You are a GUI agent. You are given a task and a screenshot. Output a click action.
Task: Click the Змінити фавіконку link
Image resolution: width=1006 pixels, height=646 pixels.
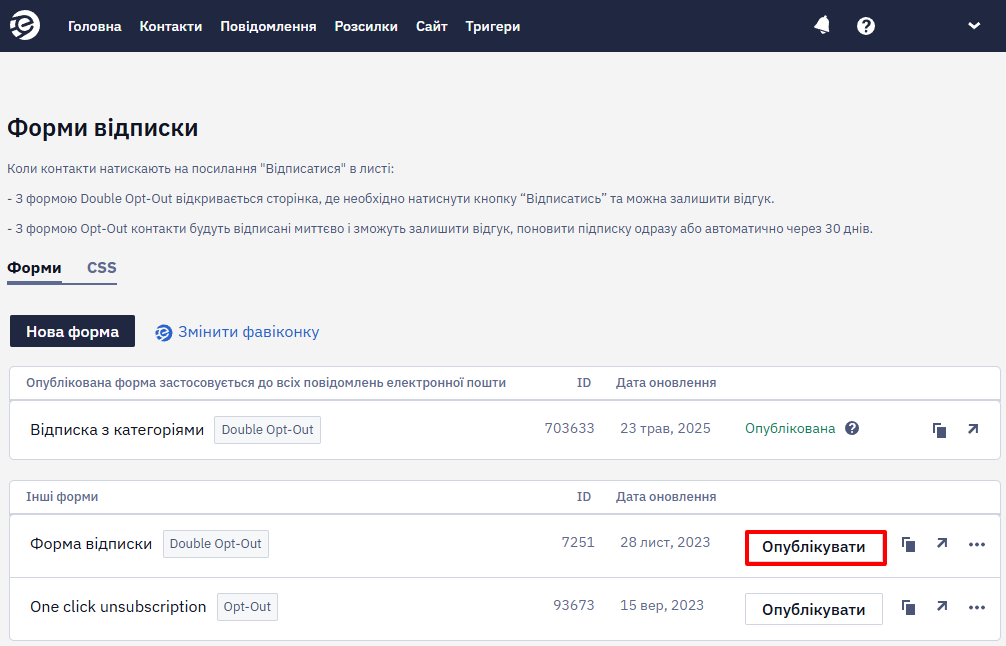tap(248, 332)
